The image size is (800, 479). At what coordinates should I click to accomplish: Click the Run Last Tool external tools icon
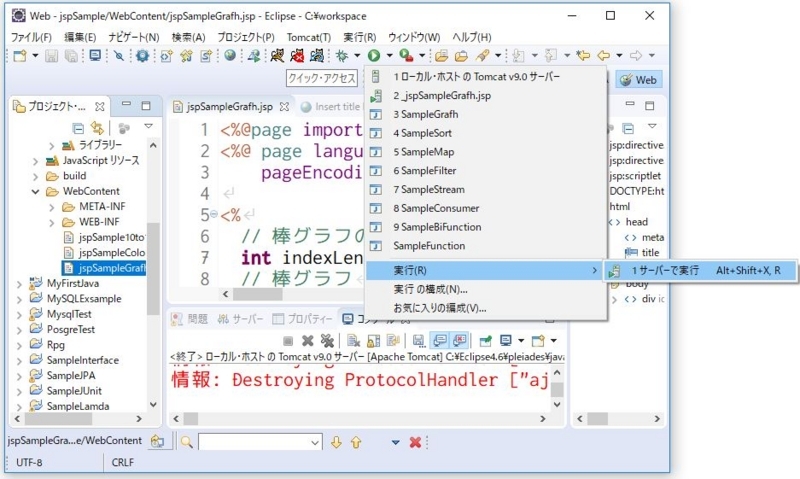coord(406,56)
